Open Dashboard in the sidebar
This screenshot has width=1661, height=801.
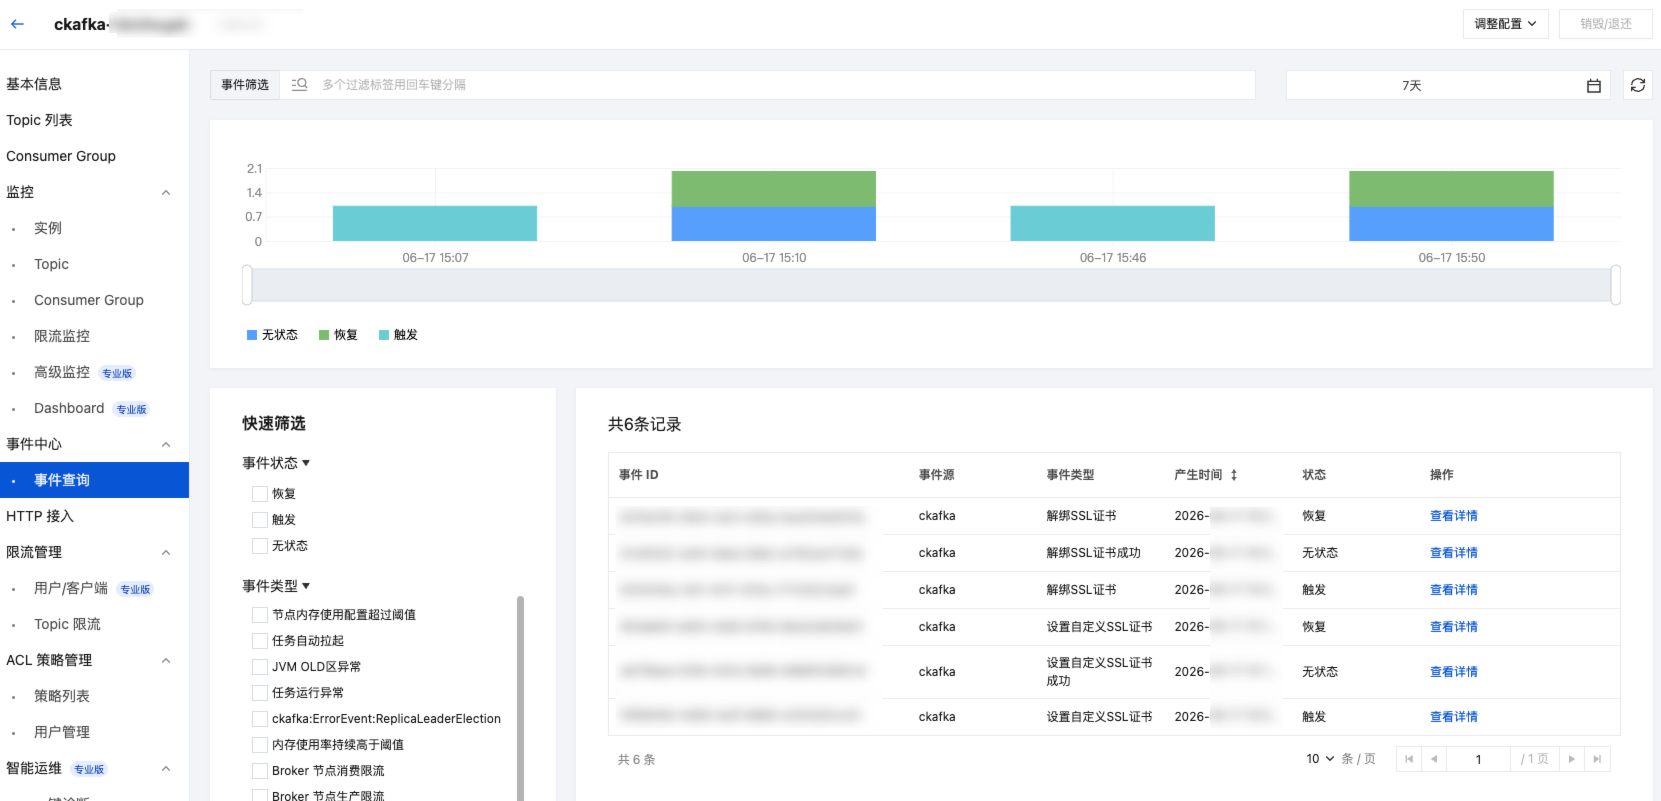[x=69, y=408]
